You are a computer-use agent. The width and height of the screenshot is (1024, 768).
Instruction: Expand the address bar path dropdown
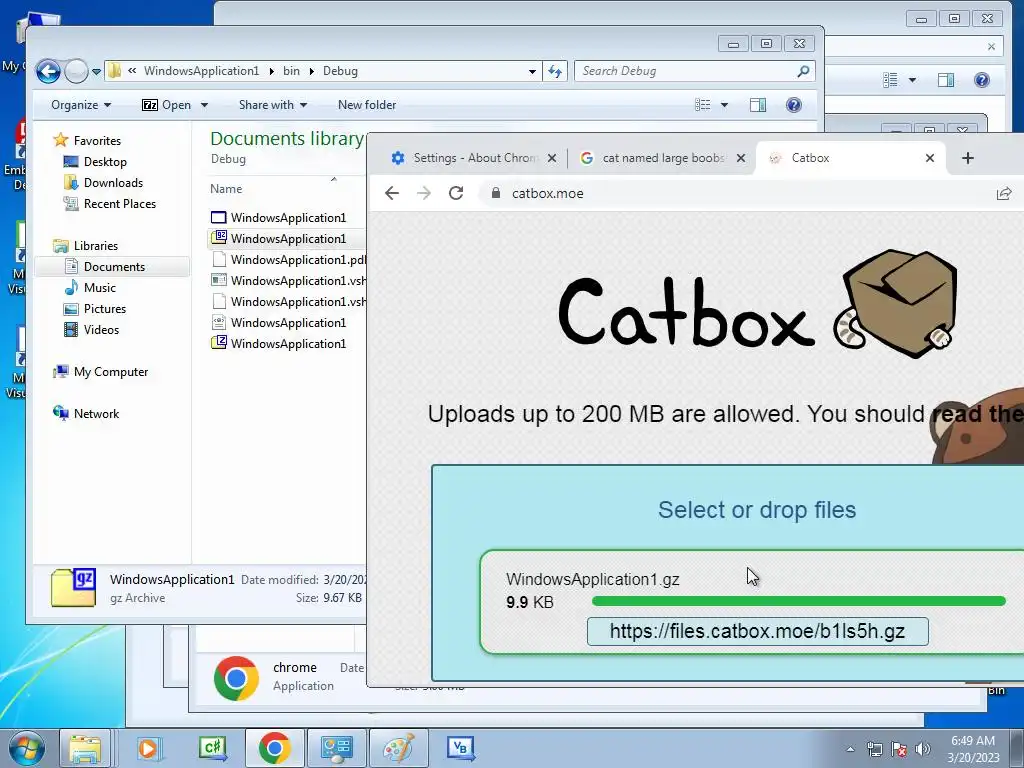[x=532, y=71]
